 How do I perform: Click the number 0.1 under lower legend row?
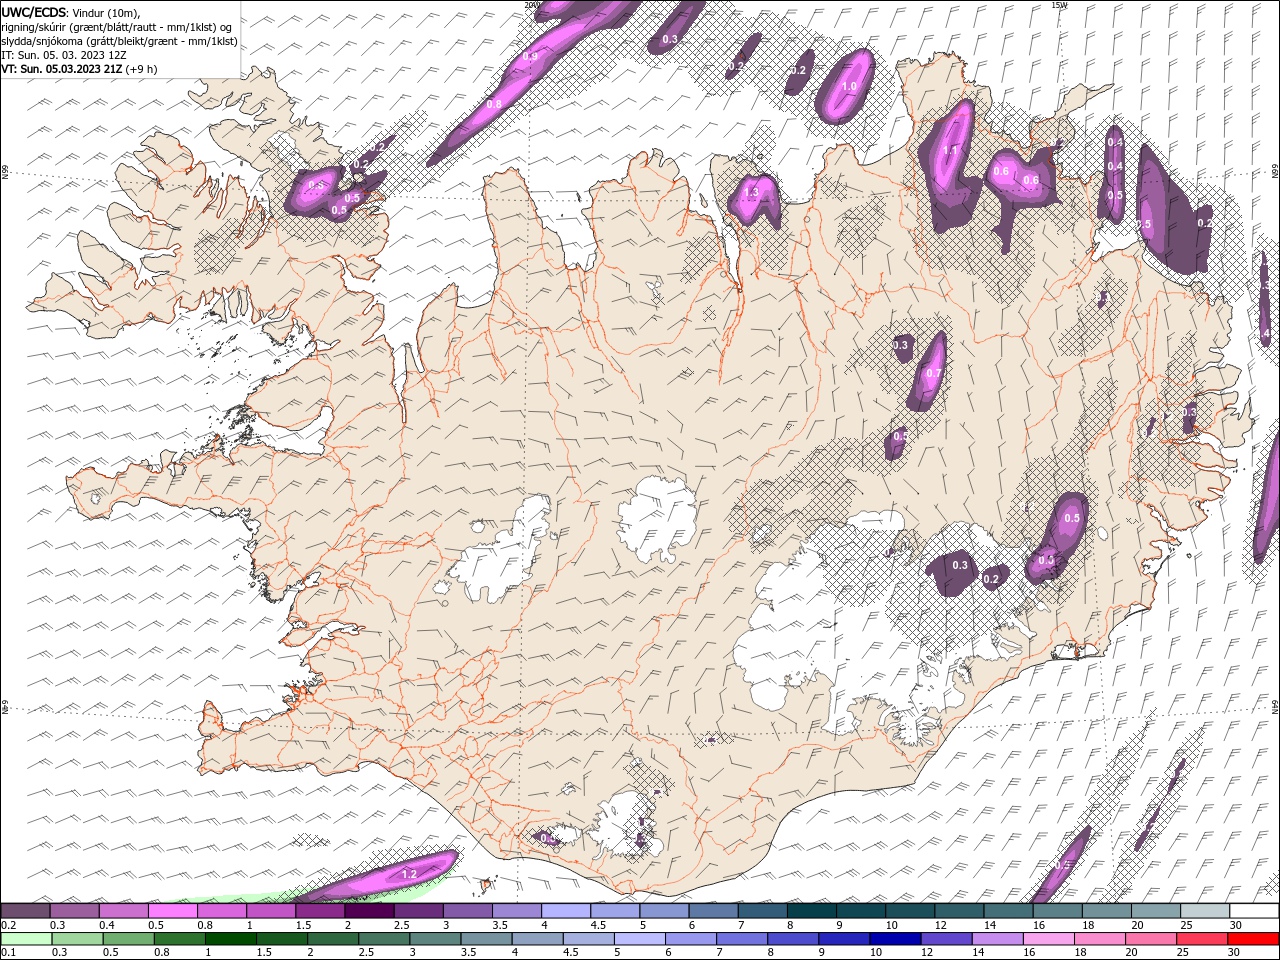[9, 953]
